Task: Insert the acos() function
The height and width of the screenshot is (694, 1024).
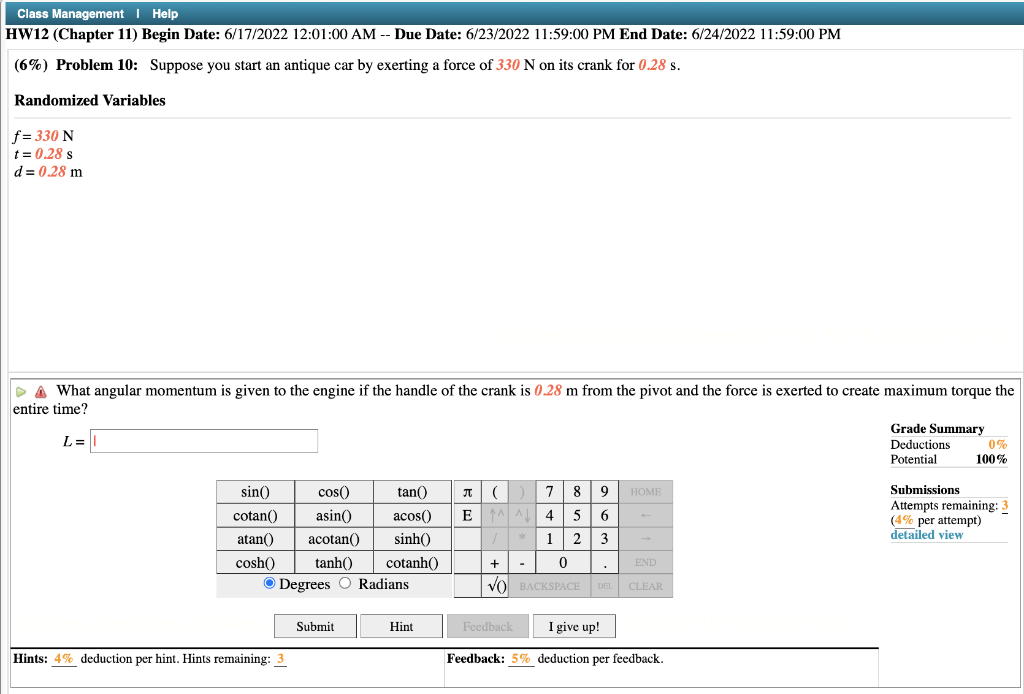Action: click(x=413, y=515)
